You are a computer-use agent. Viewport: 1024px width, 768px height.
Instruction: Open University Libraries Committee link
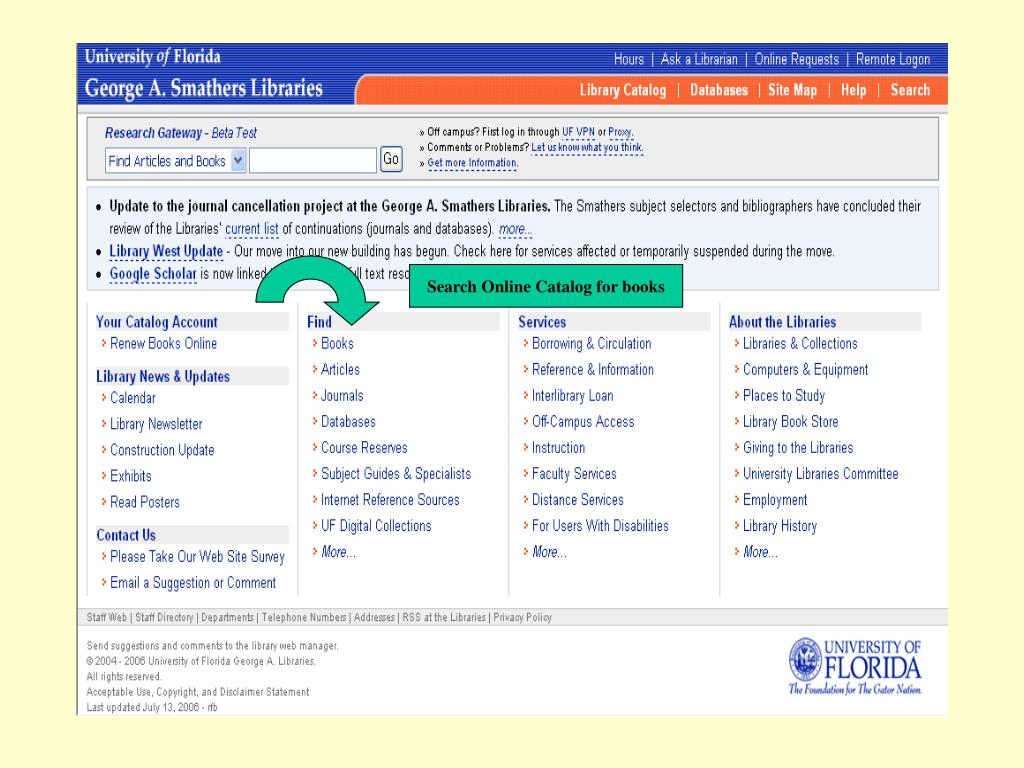coord(820,474)
